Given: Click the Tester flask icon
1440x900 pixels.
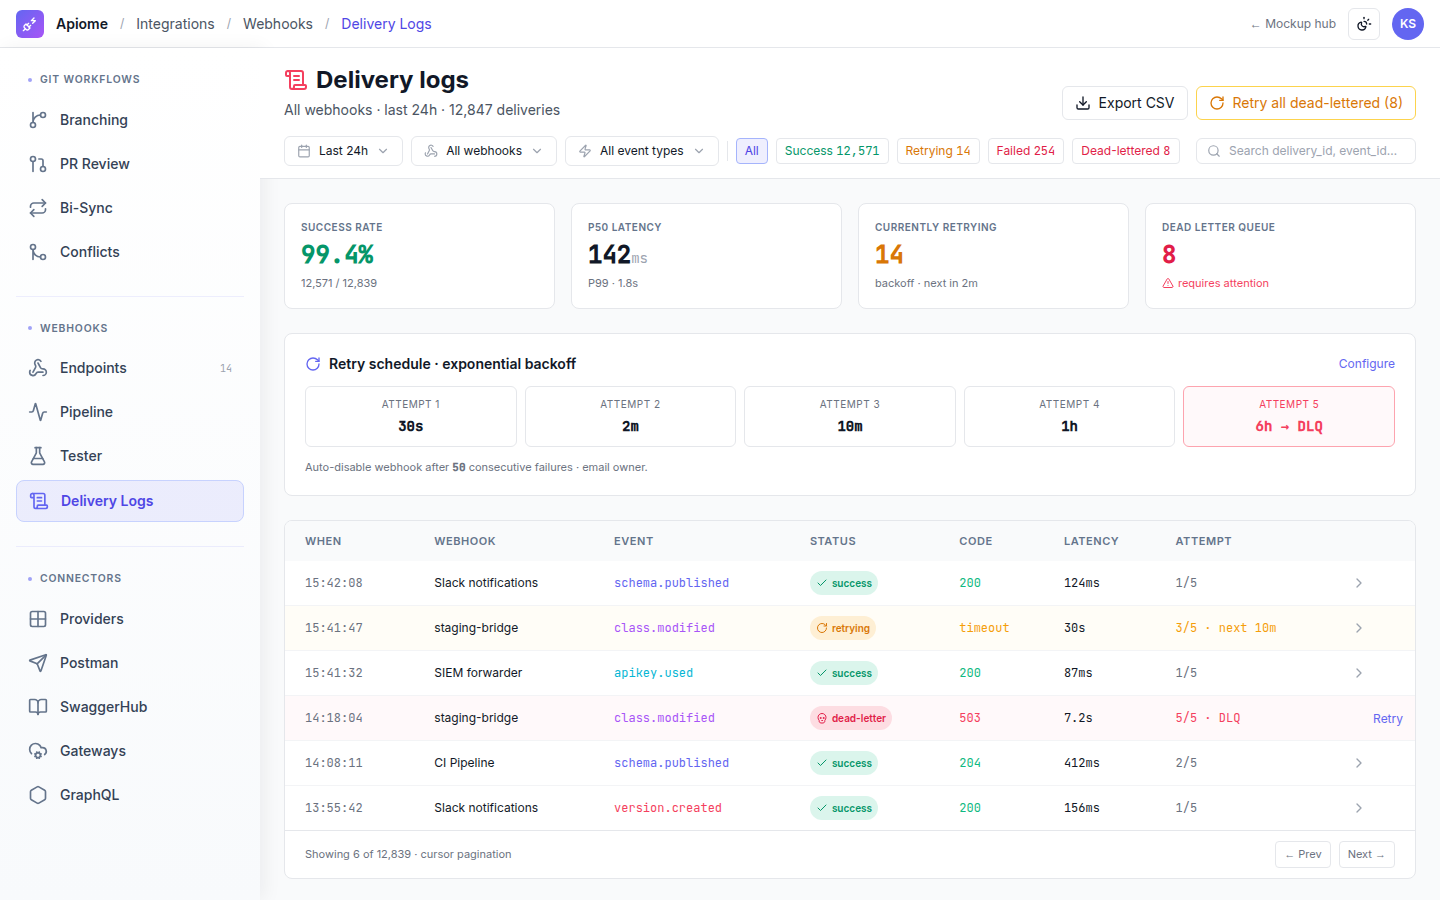Looking at the screenshot, I should (38, 456).
